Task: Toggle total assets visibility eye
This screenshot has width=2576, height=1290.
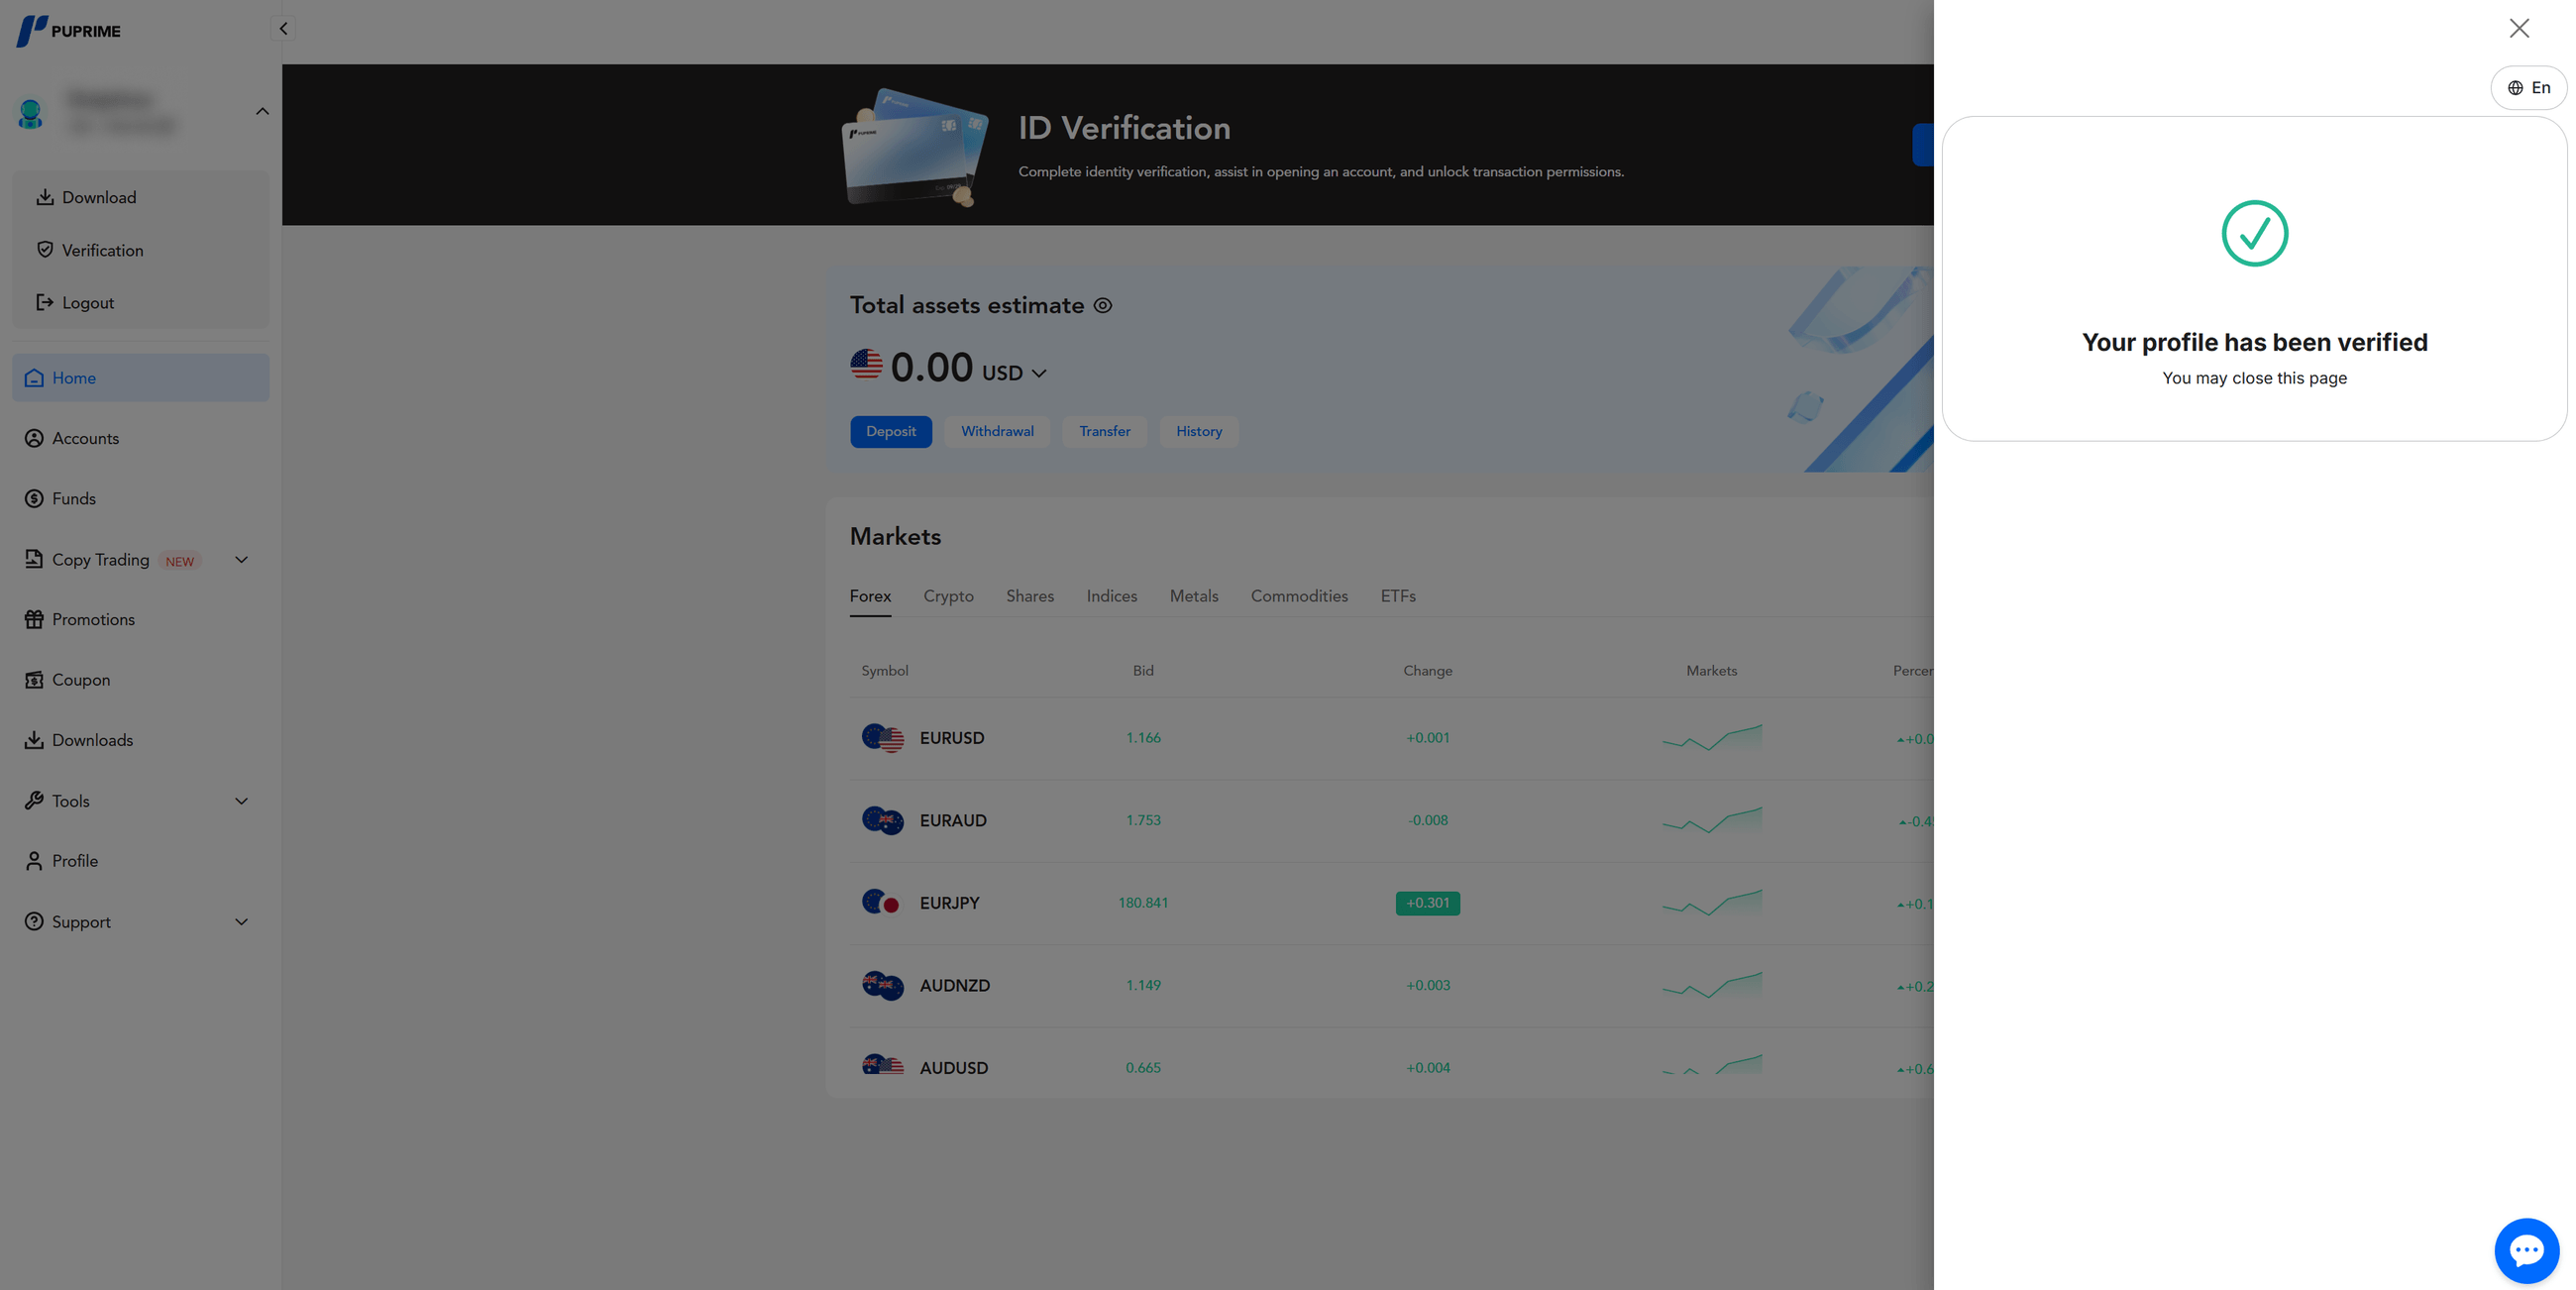Action: (1102, 306)
